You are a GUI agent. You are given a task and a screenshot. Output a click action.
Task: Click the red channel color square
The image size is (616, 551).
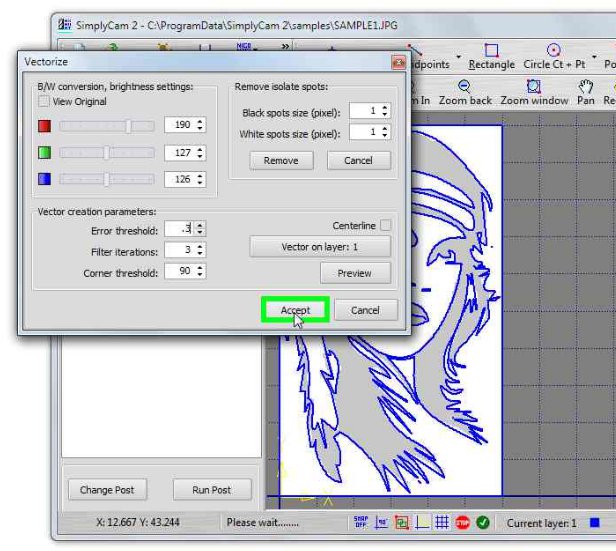[x=44, y=126]
